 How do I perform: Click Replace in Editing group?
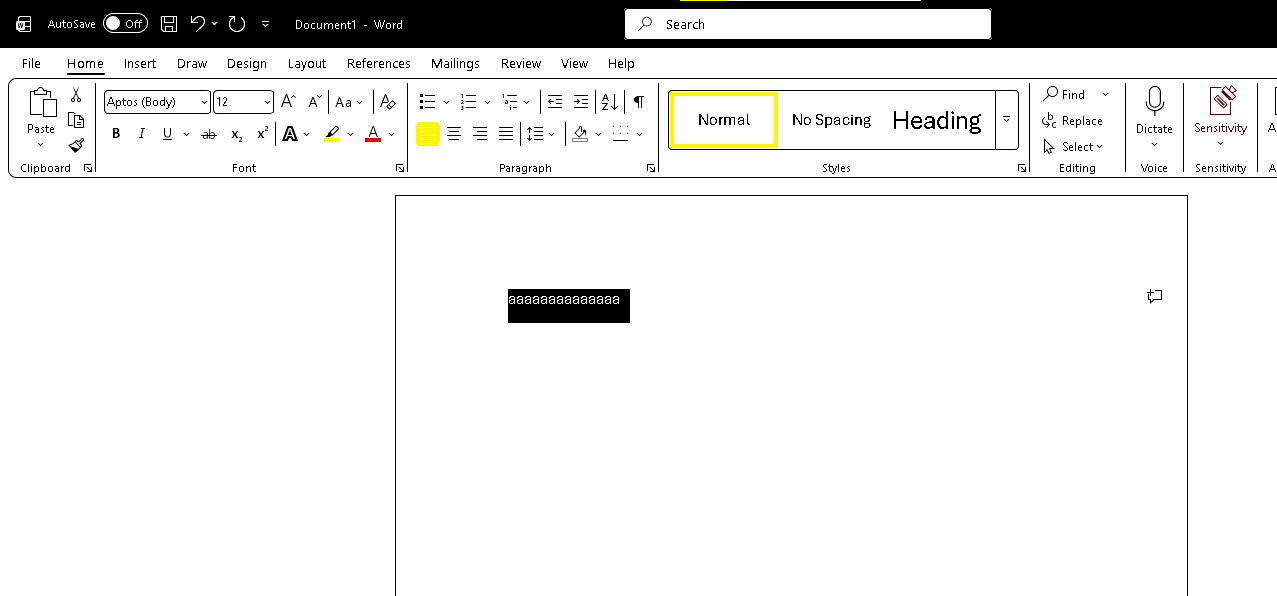point(1072,120)
